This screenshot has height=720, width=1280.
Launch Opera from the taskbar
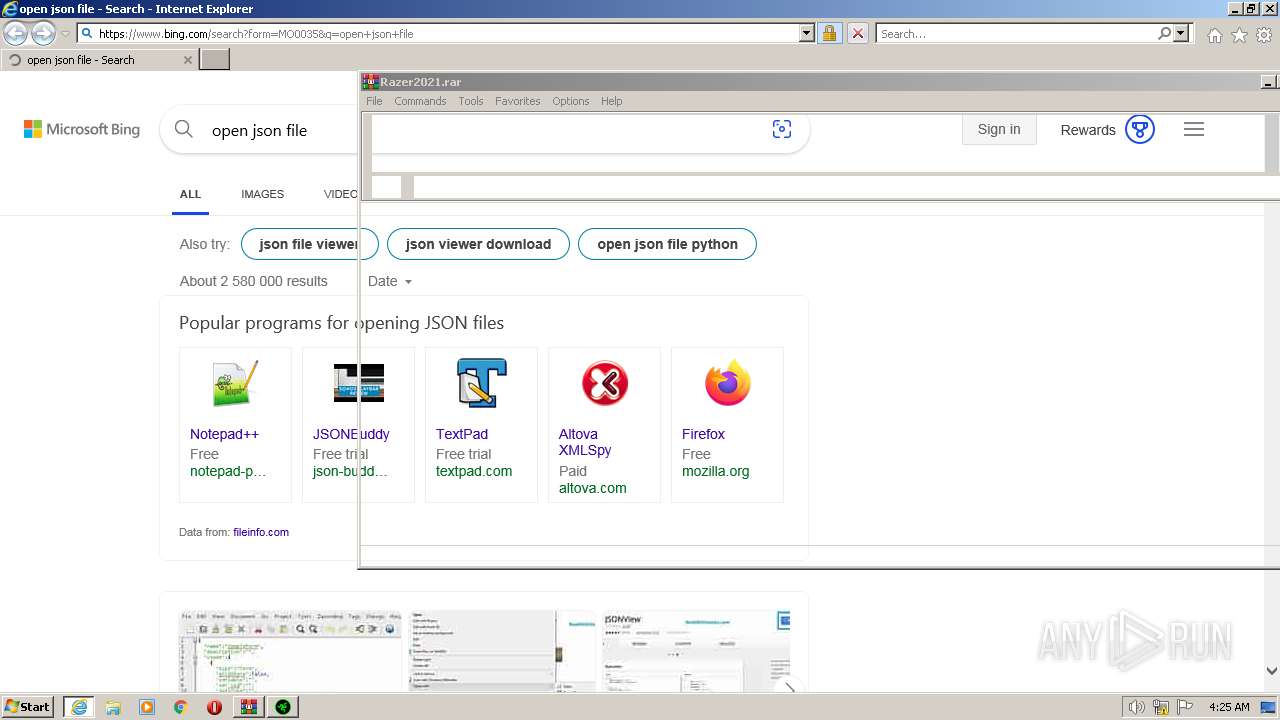pyautogui.click(x=214, y=707)
